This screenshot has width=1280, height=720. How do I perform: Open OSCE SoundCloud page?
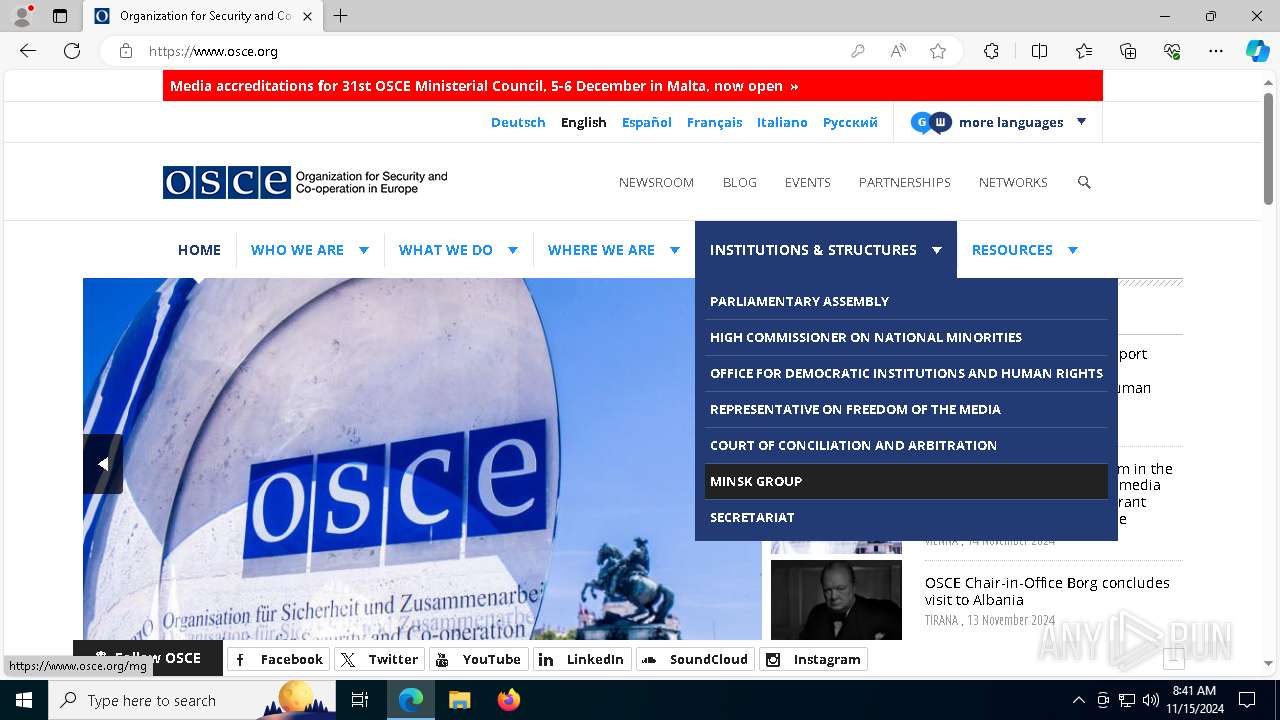pos(696,659)
